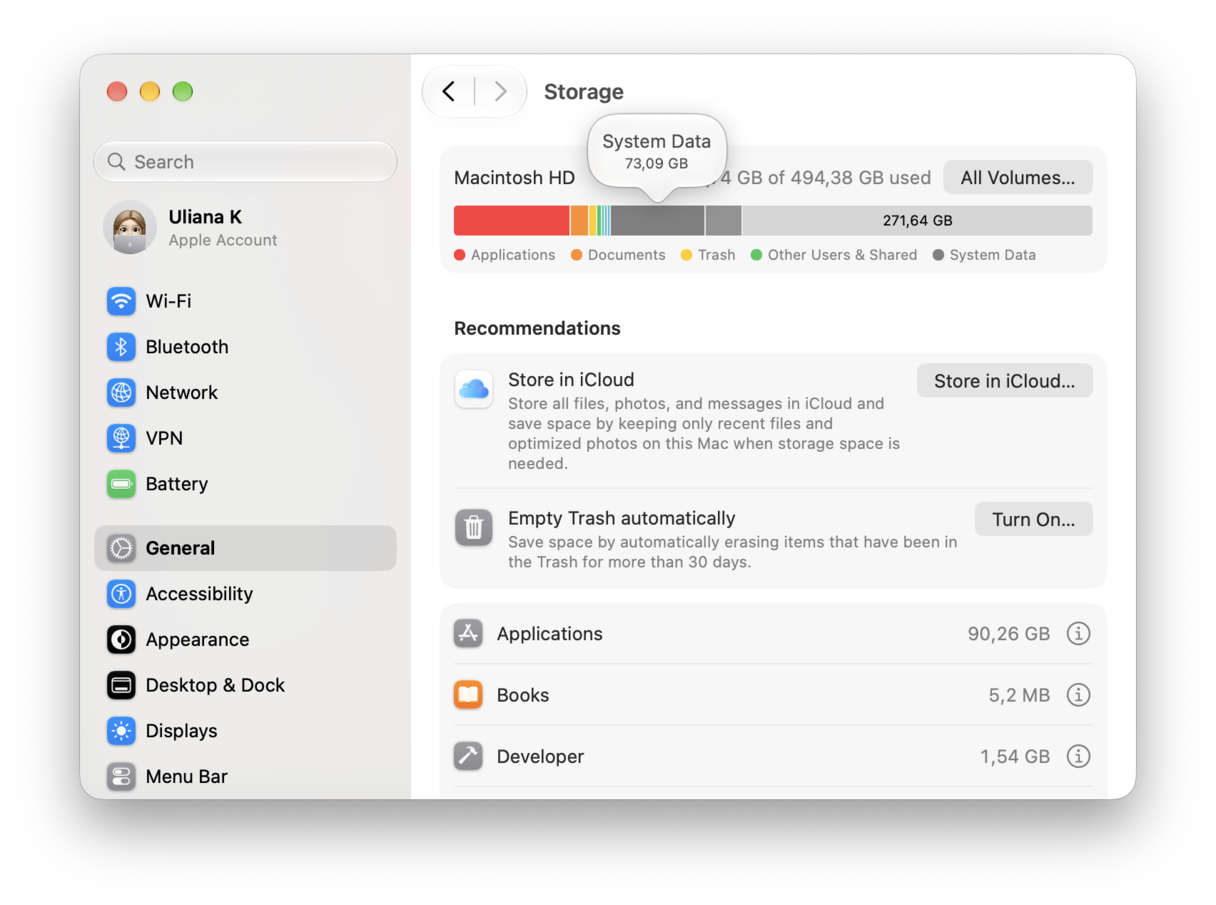Image resolution: width=1216 pixels, height=905 pixels.
Task: Click Turn On… for Empty Trash
Action: point(1034,520)
